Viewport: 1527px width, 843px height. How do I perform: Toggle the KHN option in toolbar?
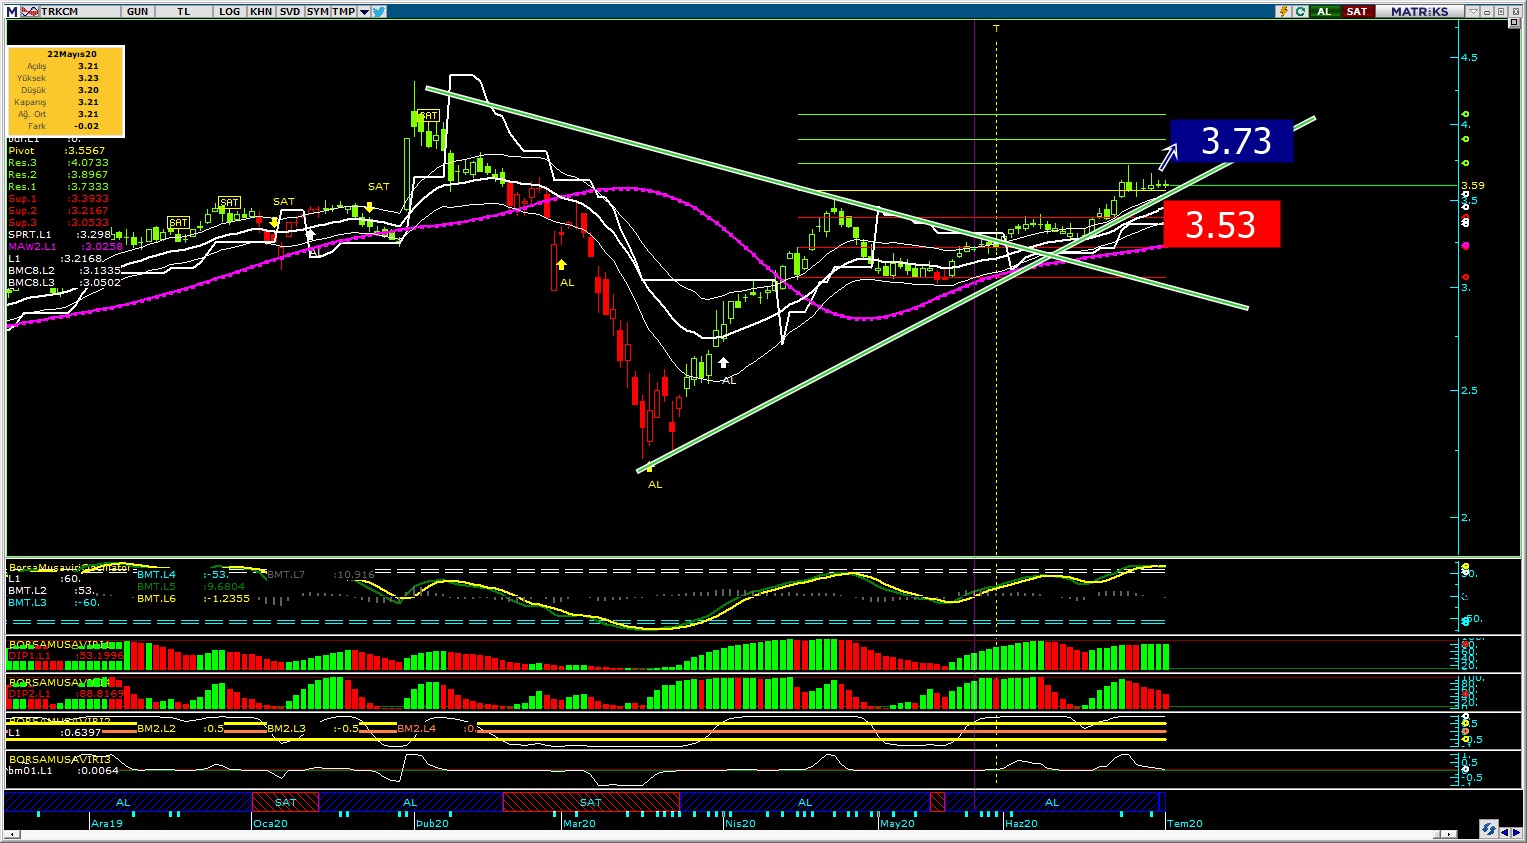tap(261, 12)
